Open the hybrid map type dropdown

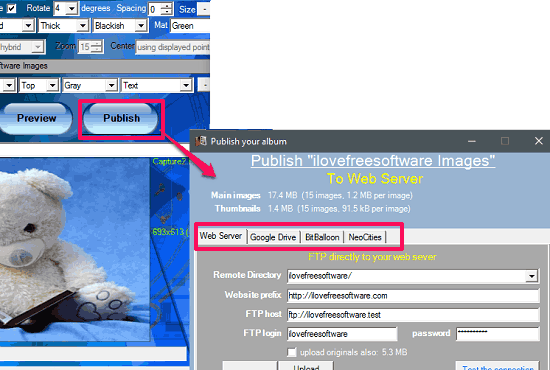pyautogui.click(x=38, y=47)
